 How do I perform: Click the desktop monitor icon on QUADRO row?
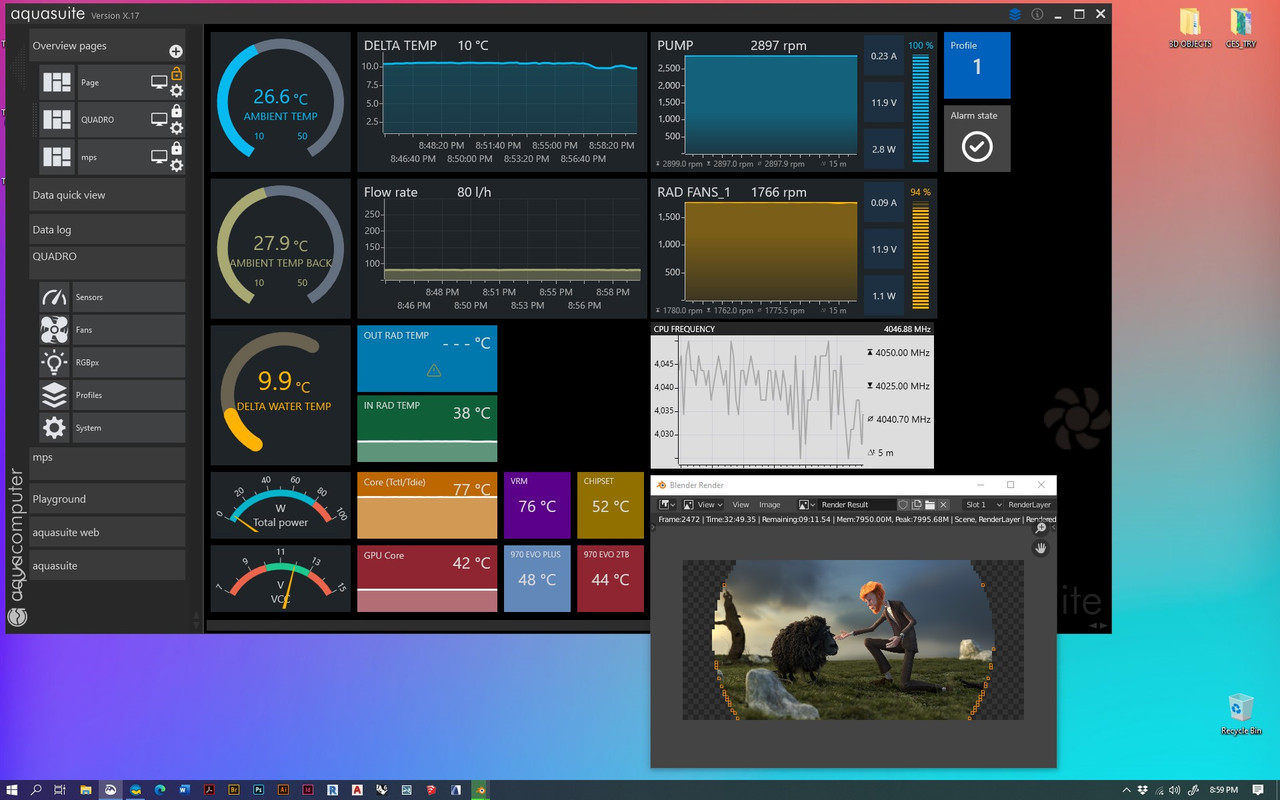click(159, 119)
